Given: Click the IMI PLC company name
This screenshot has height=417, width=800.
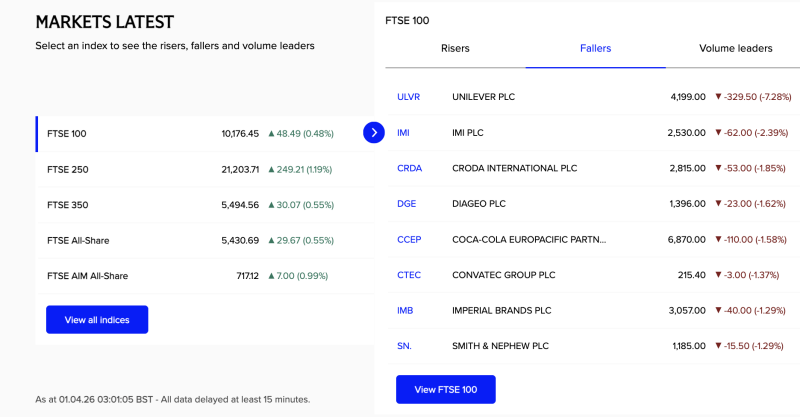Looking at the screenshot, I should point(468,133).
